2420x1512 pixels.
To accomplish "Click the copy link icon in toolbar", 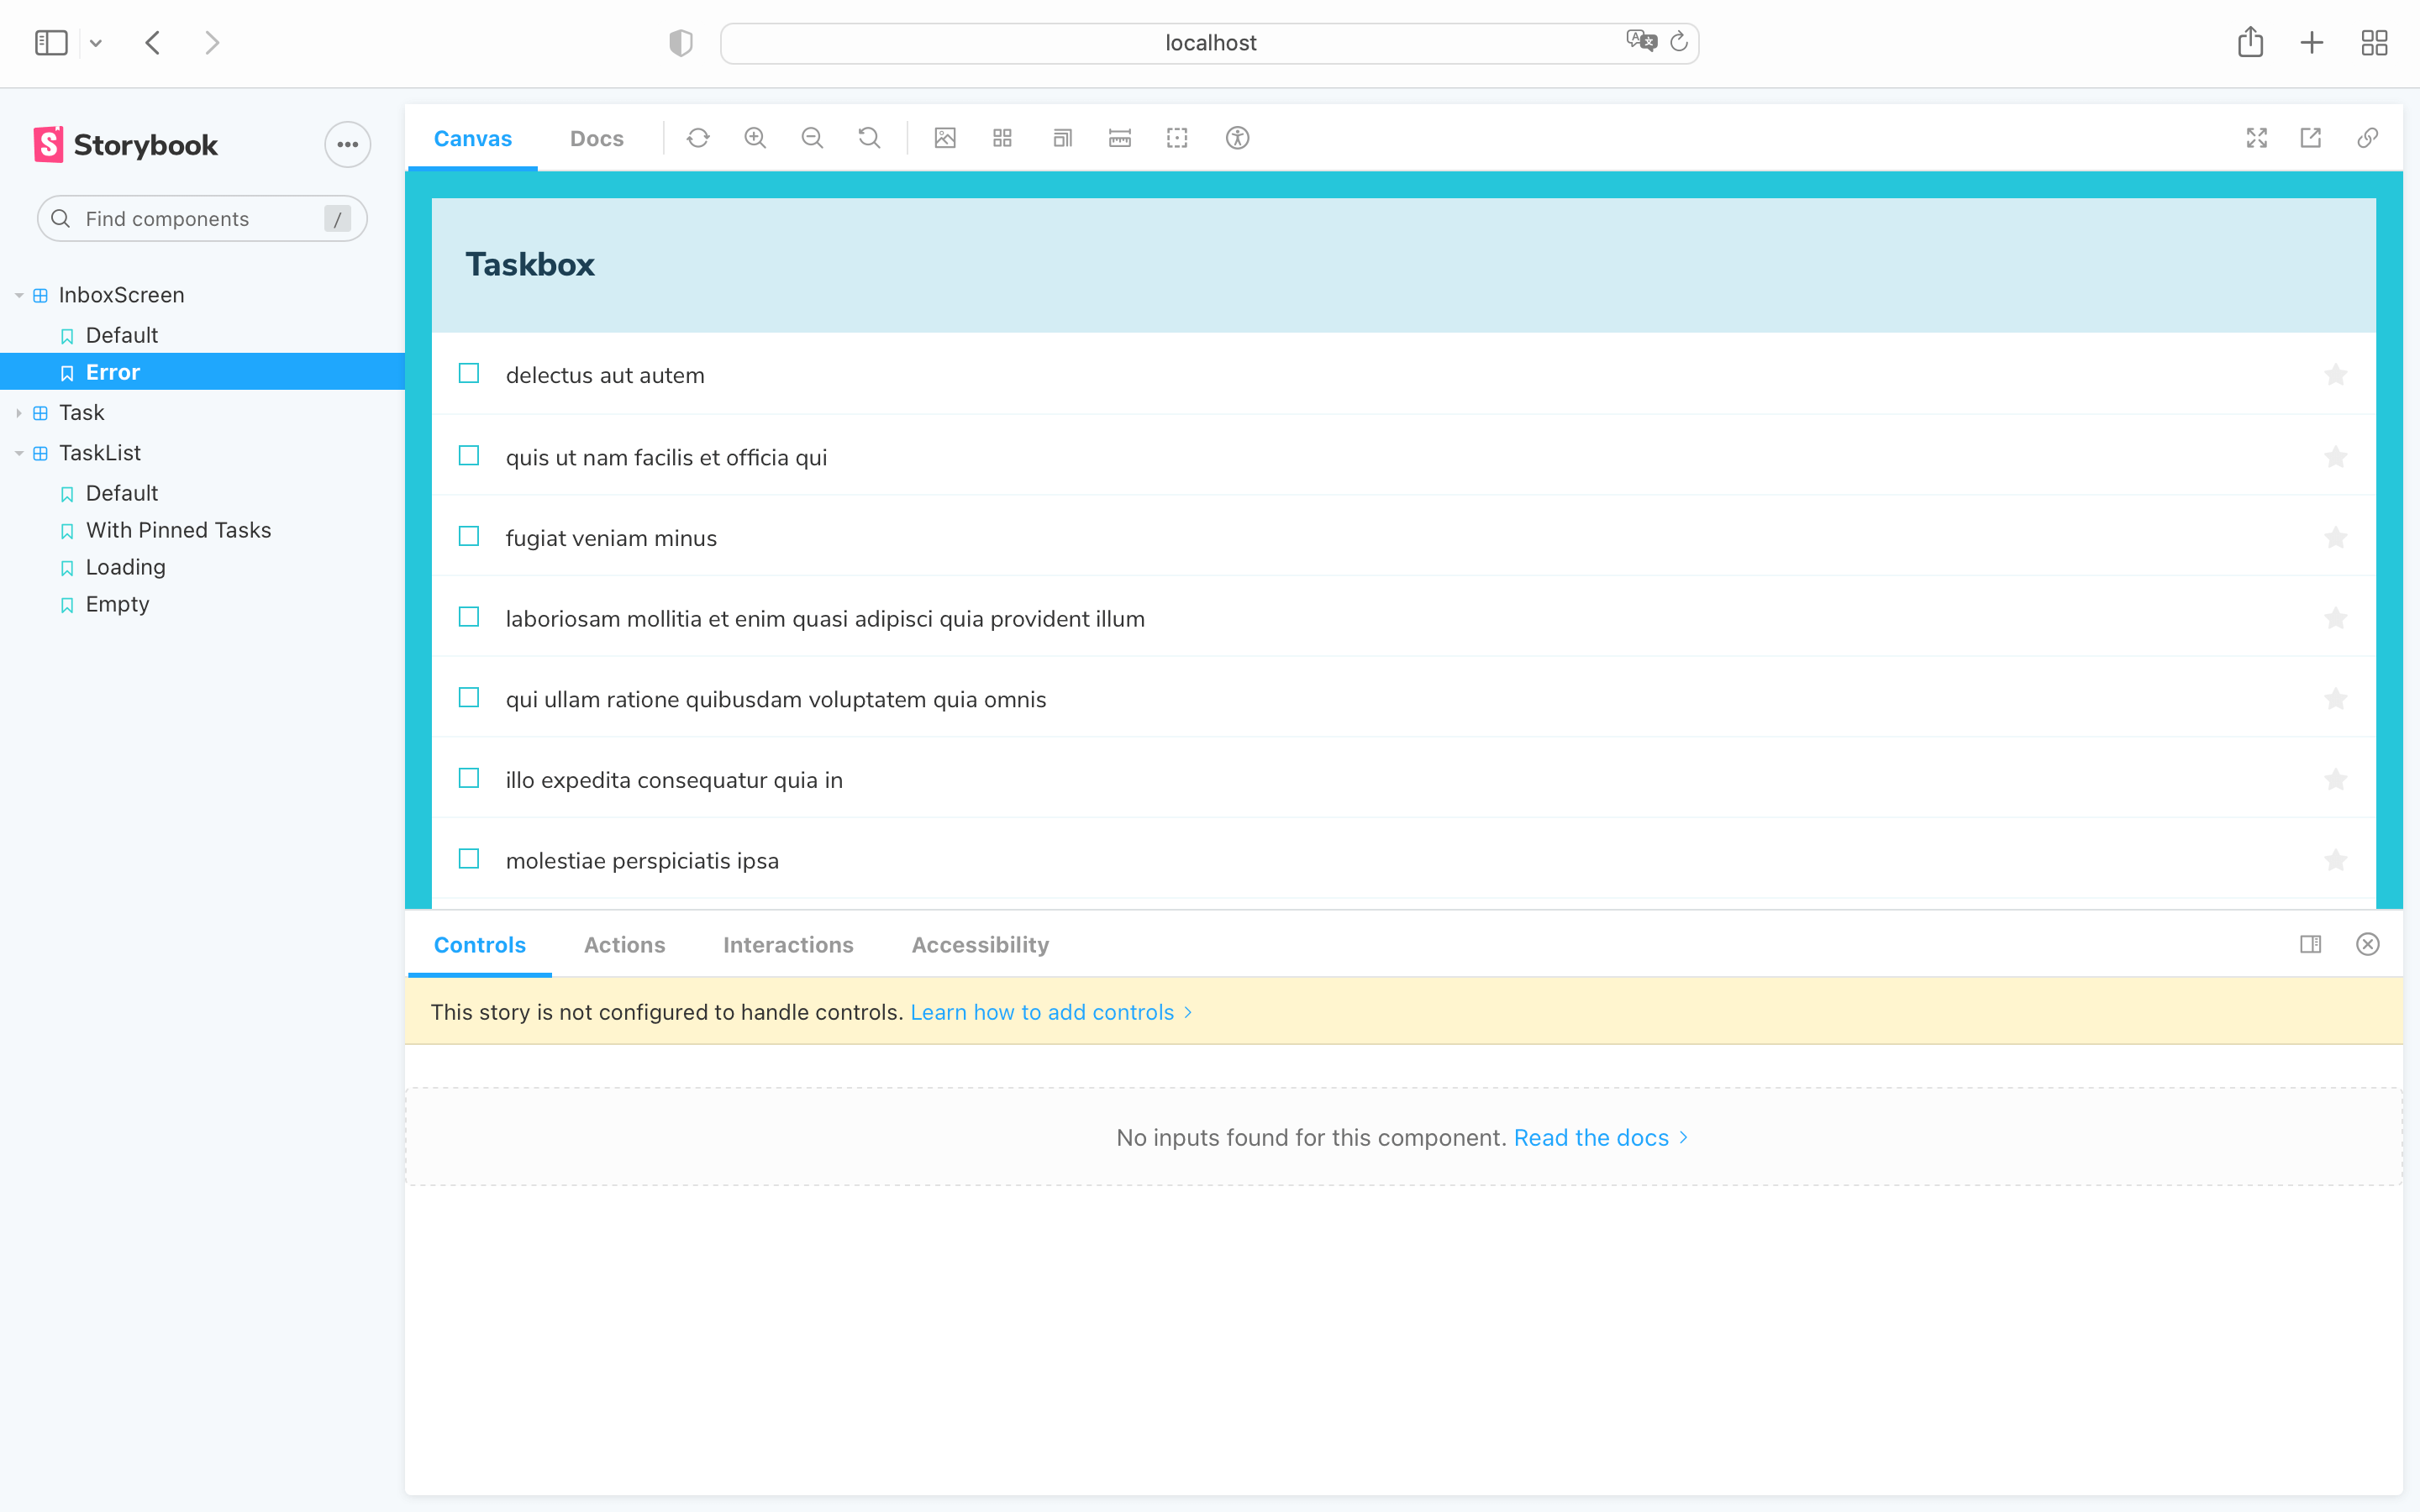I will tap(2368, 138).
